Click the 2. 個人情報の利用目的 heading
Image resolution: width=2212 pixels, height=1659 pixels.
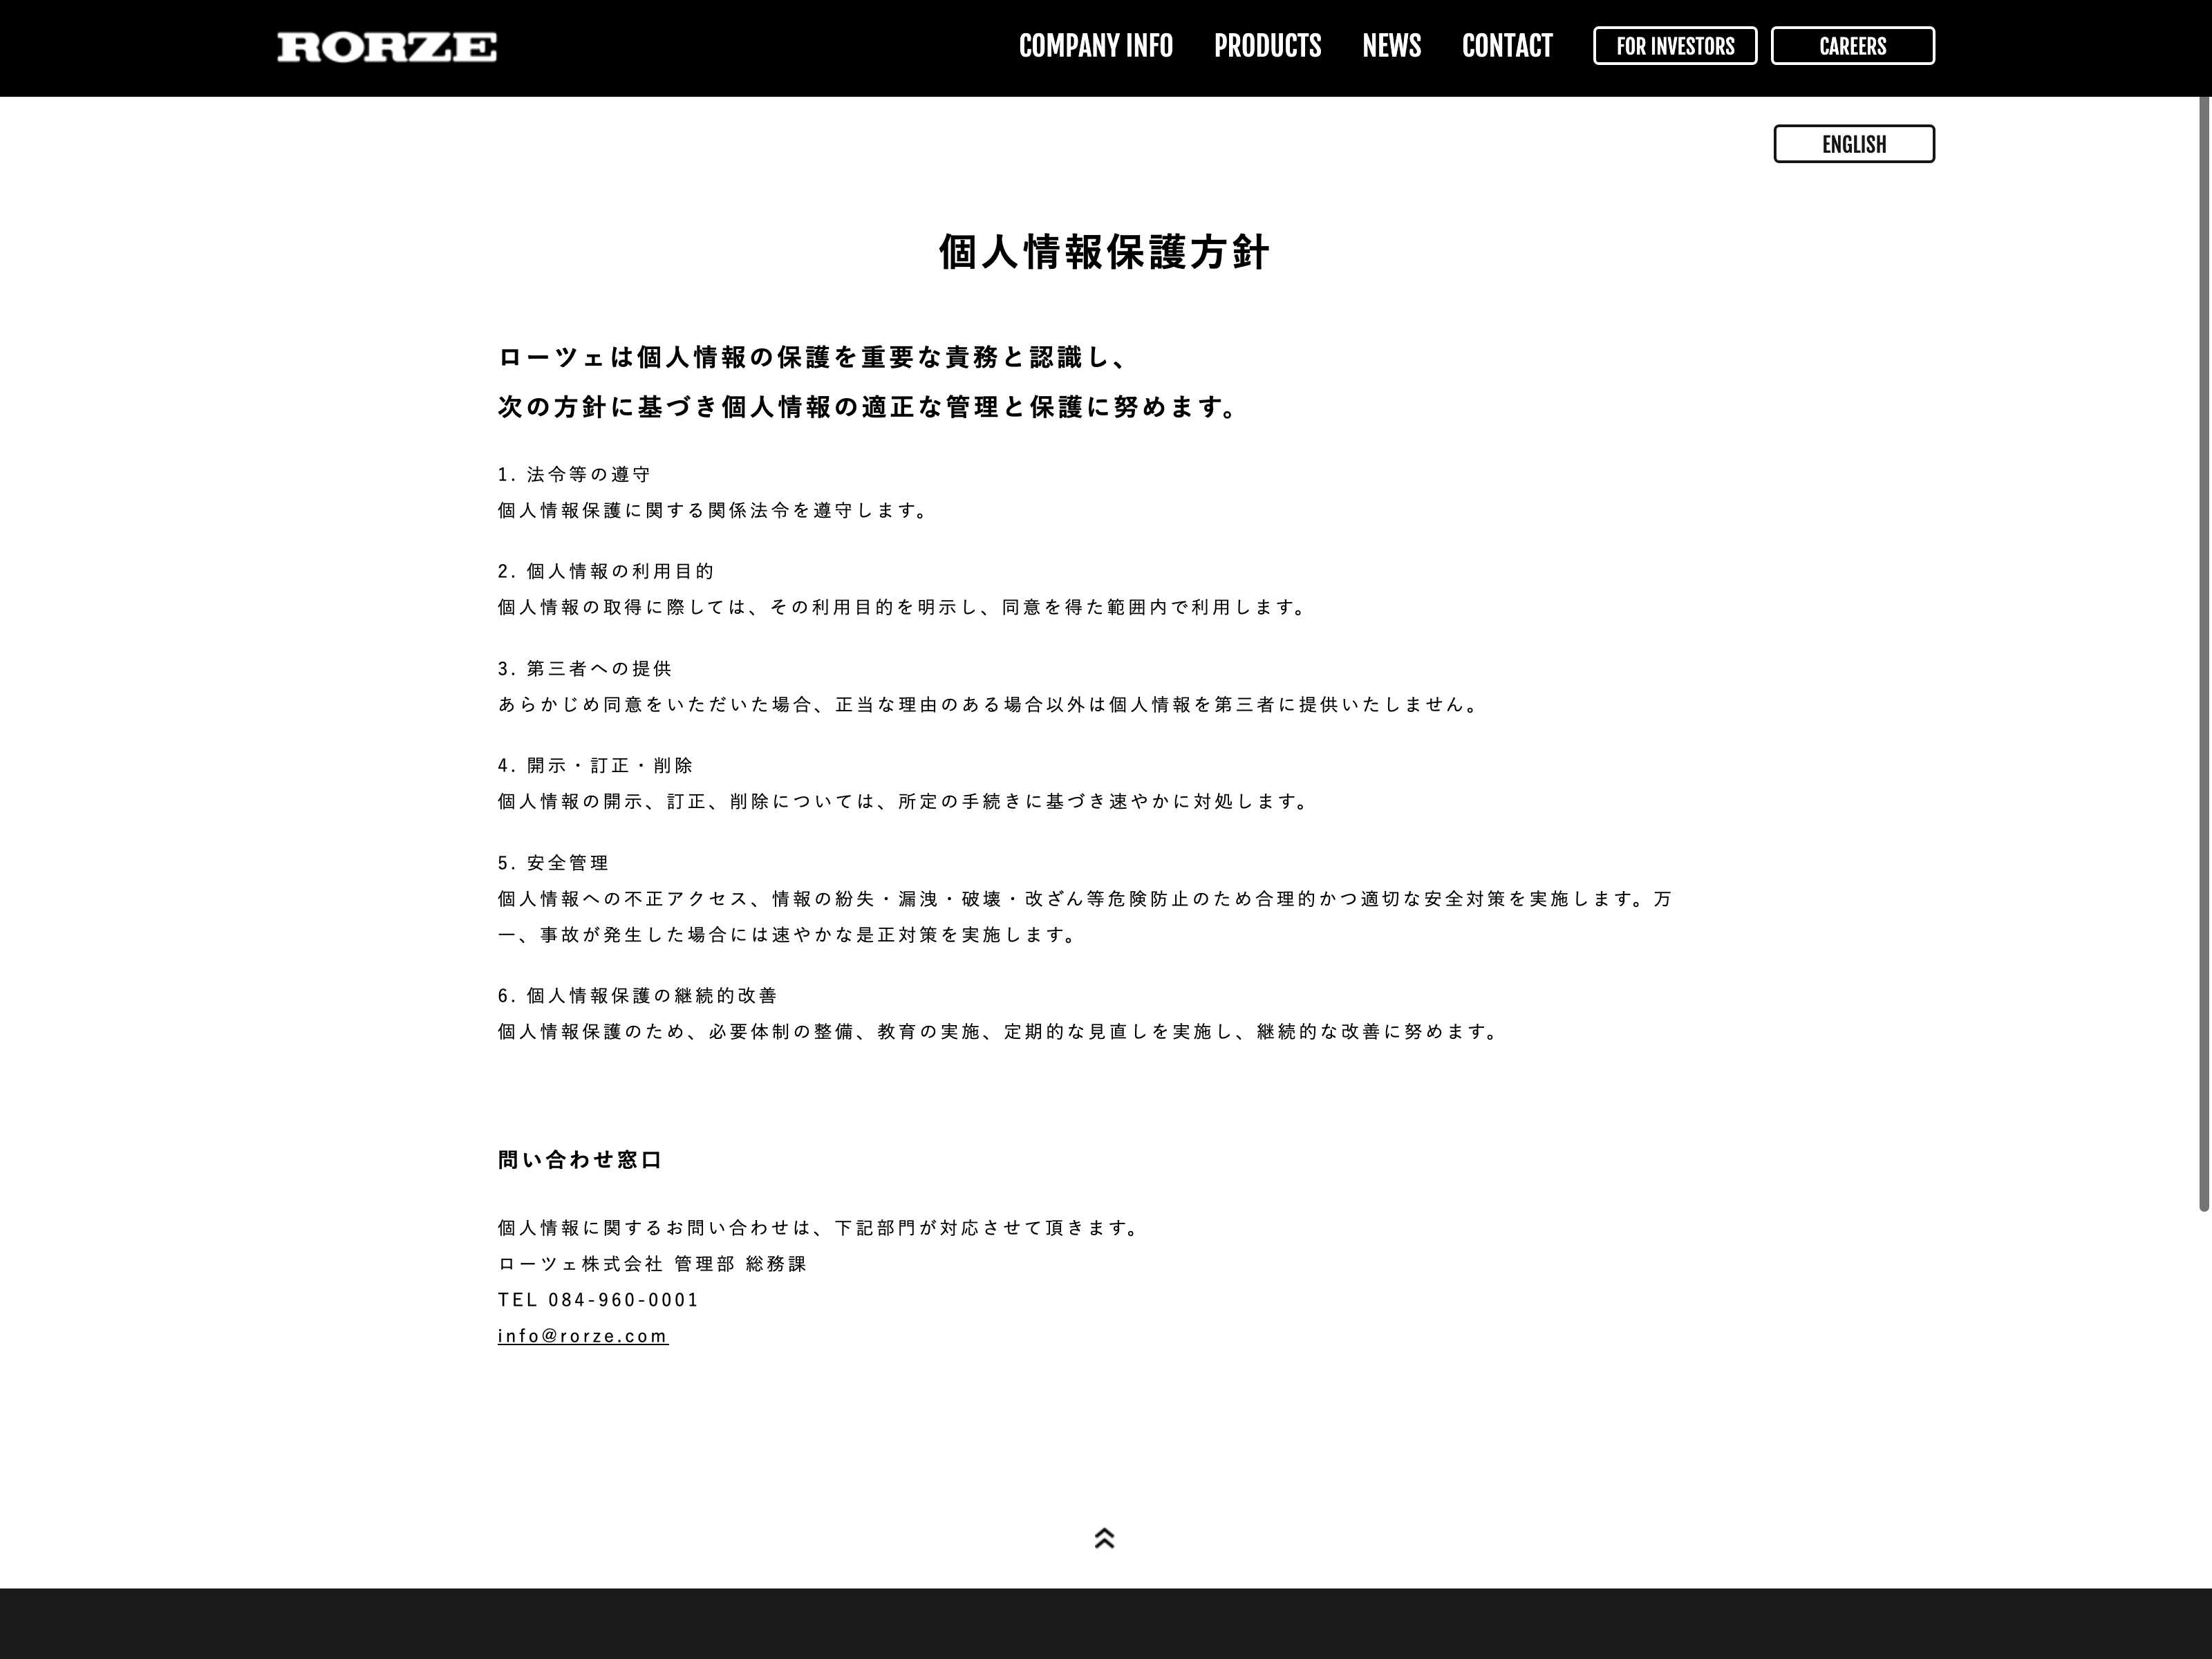[x=606, y=571]
